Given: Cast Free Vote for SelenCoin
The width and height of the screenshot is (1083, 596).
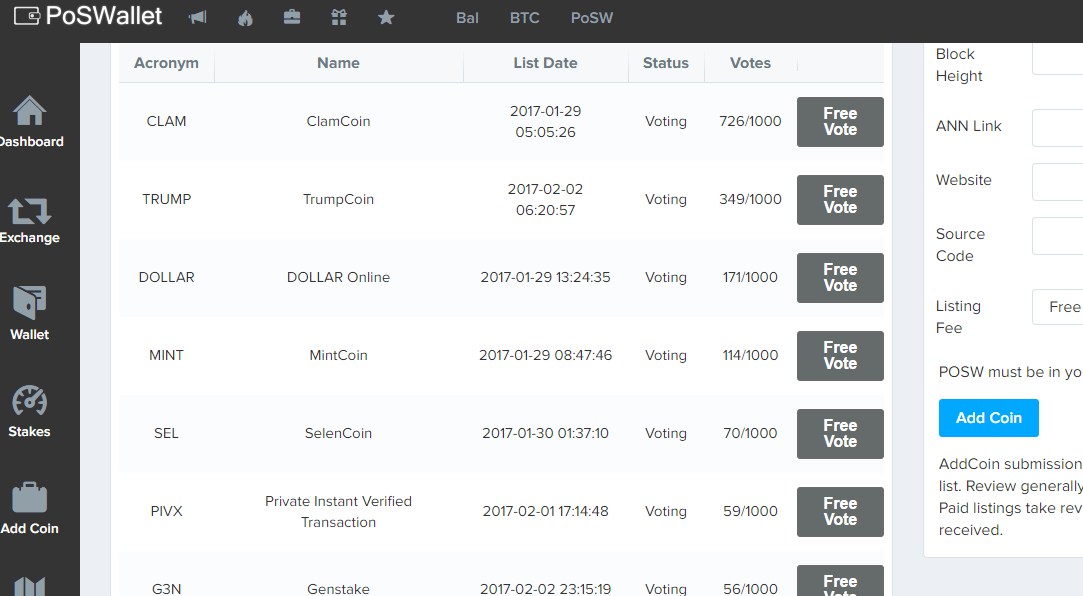Looking at the screenshot, I should 840,434.
